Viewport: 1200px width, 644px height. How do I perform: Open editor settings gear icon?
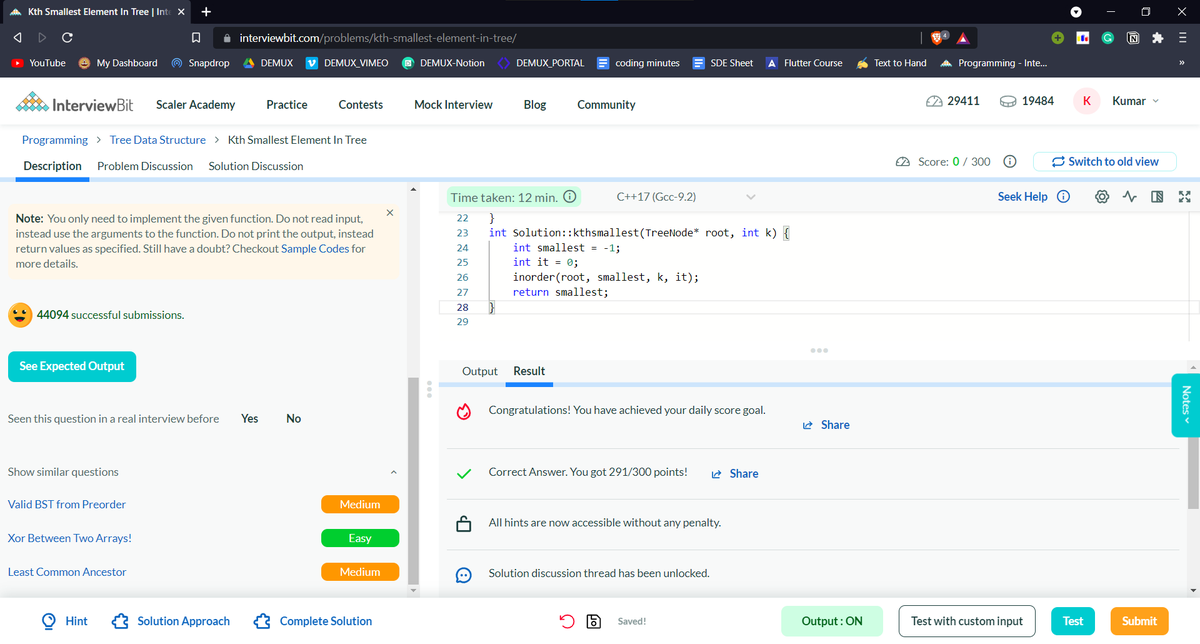[x=1101, y=197]
